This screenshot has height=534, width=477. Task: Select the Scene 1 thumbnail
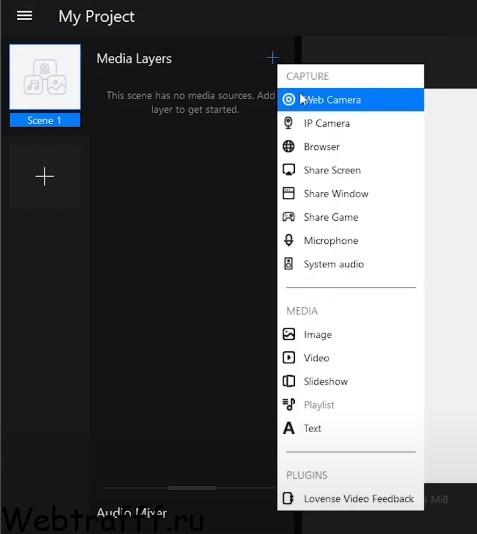tap(45, 77)
